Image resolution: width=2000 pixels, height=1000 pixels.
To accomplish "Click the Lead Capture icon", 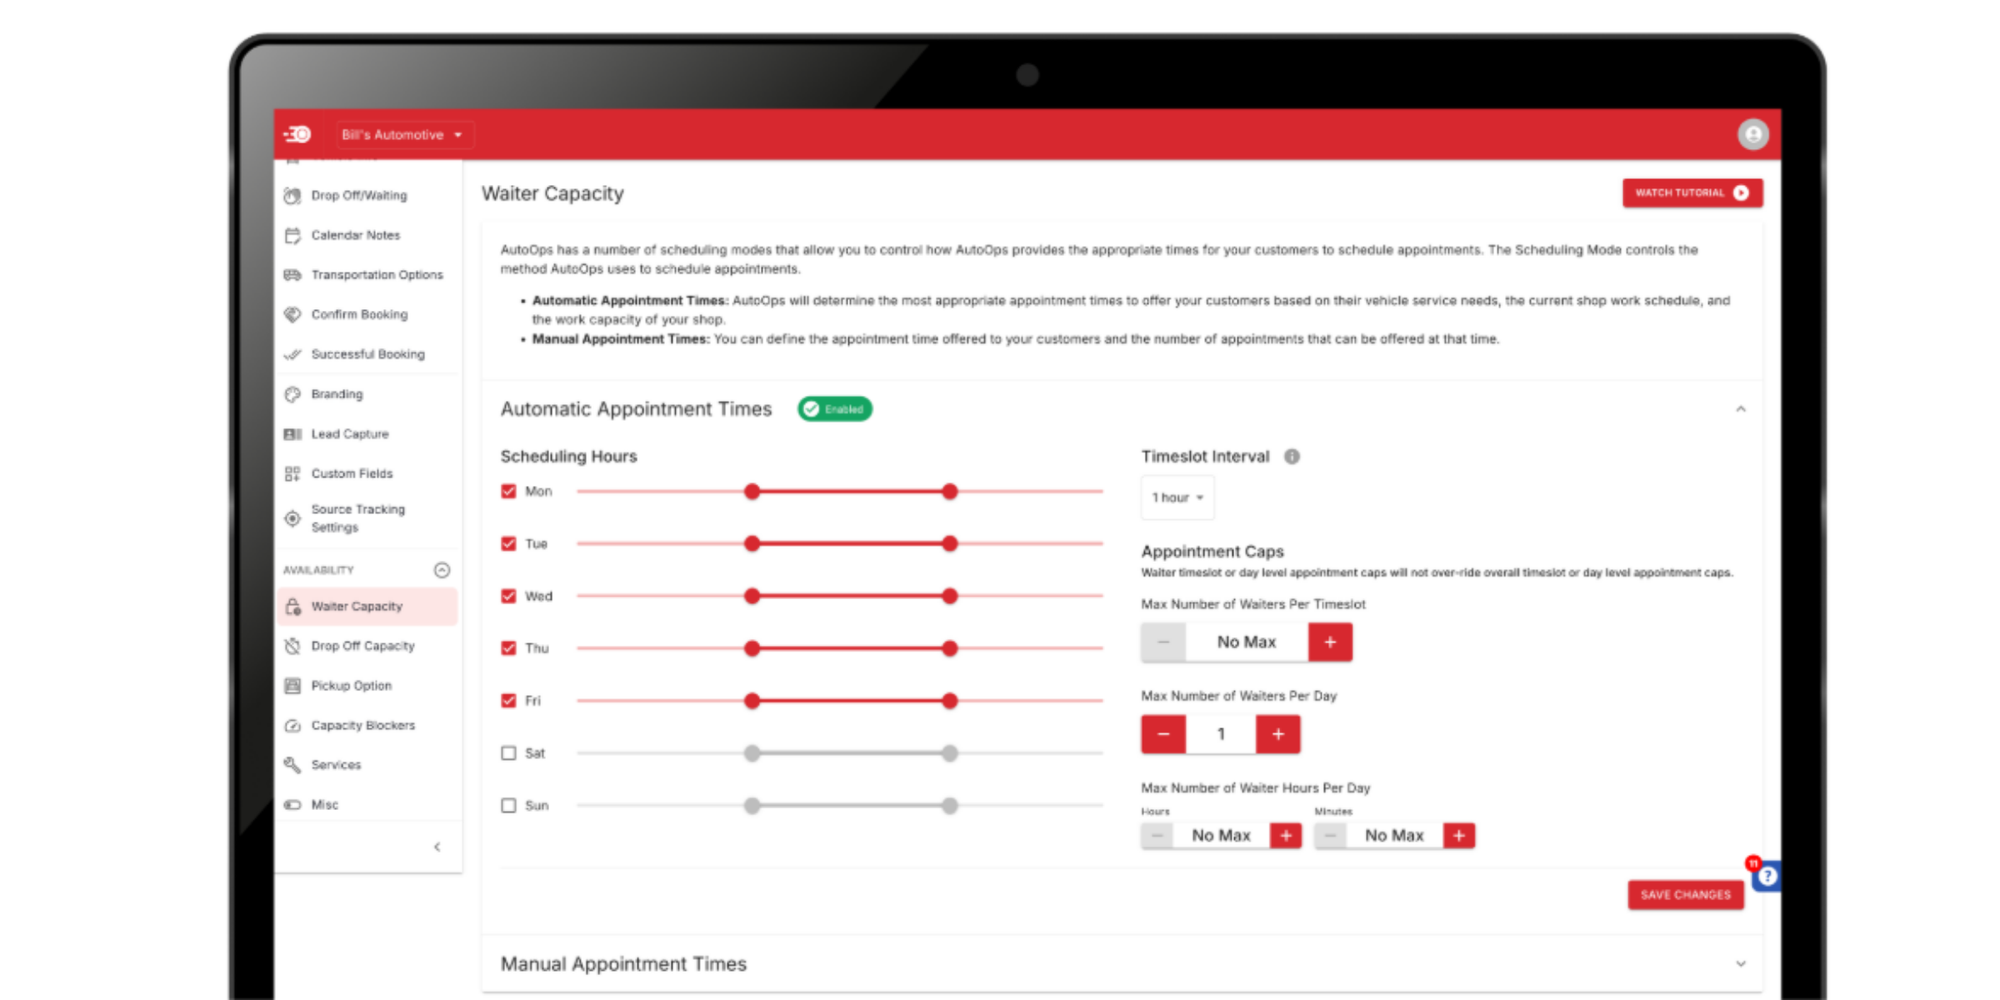I will 292,434.
